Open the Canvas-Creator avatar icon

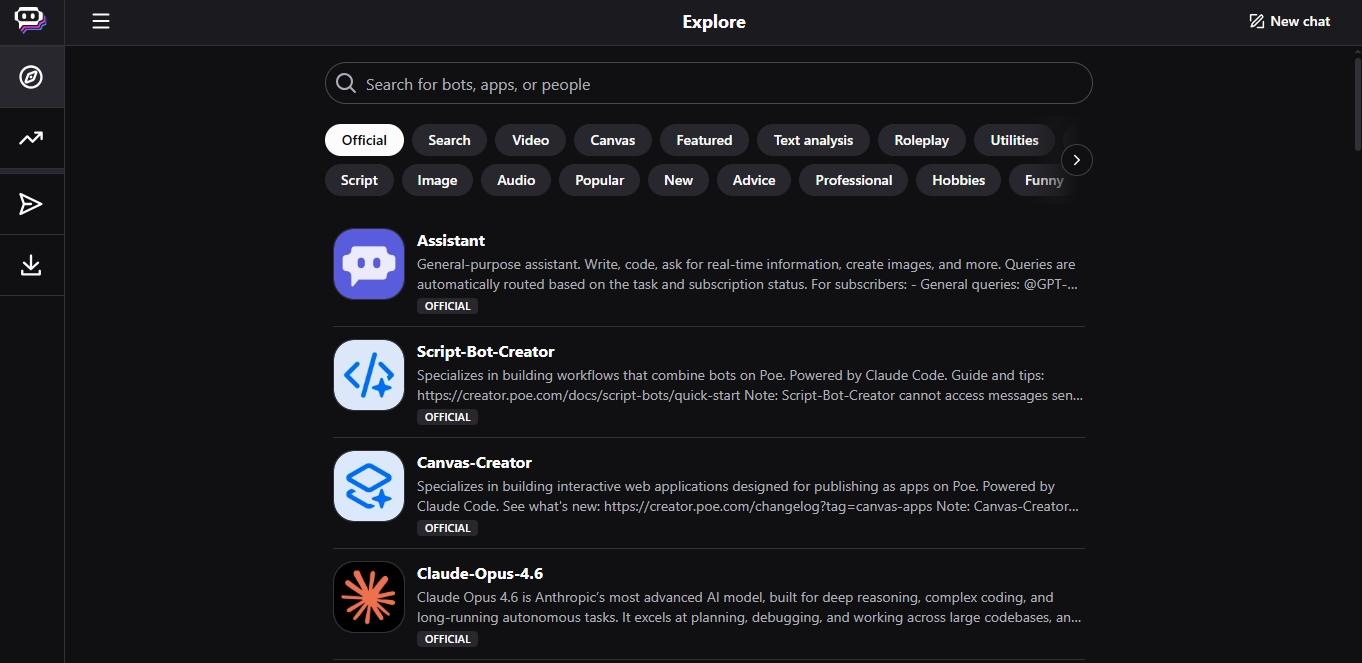point(369,486)
